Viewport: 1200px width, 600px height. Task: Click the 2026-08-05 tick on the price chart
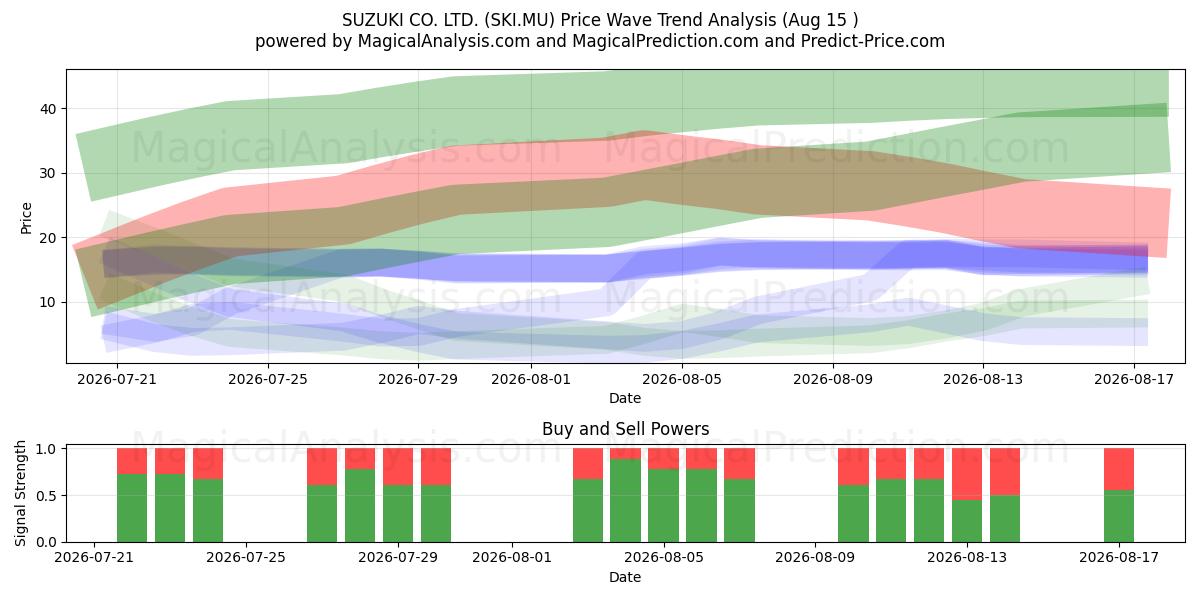pyautogui.click(x=683, y=379)
